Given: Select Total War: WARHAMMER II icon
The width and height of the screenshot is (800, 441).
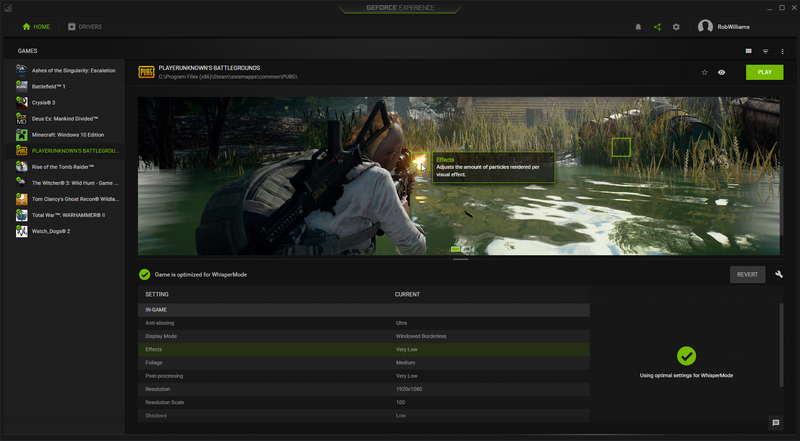Looking at the screenshot, I should click(21, 215).
